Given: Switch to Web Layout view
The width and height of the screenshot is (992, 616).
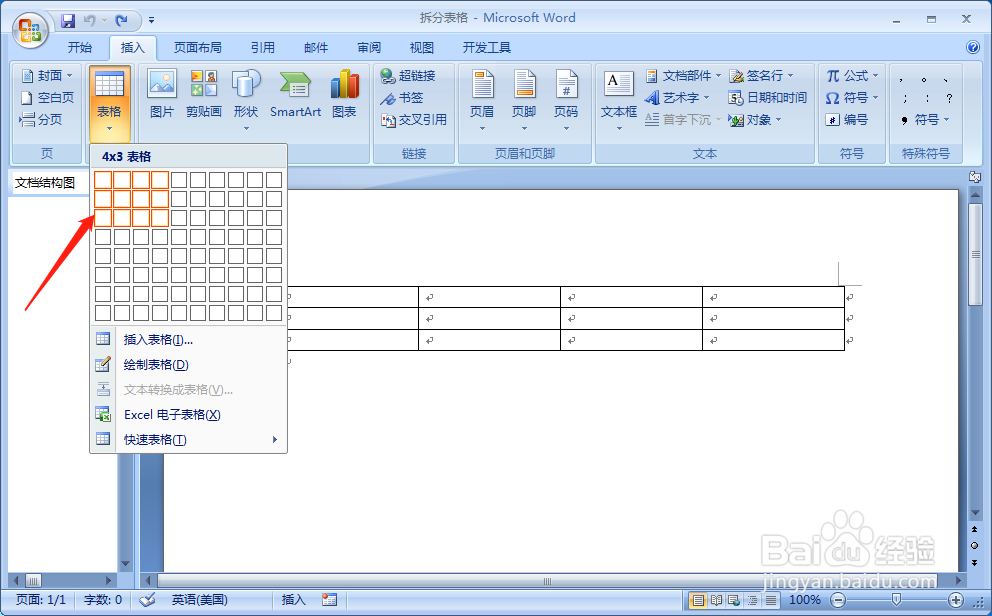Looking at the screenshot, I should click(734, 600).
